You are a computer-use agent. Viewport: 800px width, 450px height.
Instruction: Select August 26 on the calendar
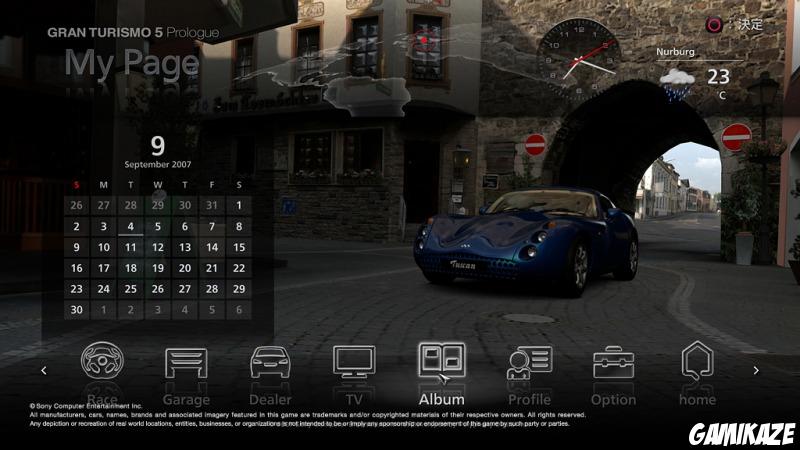pos(77,206)
